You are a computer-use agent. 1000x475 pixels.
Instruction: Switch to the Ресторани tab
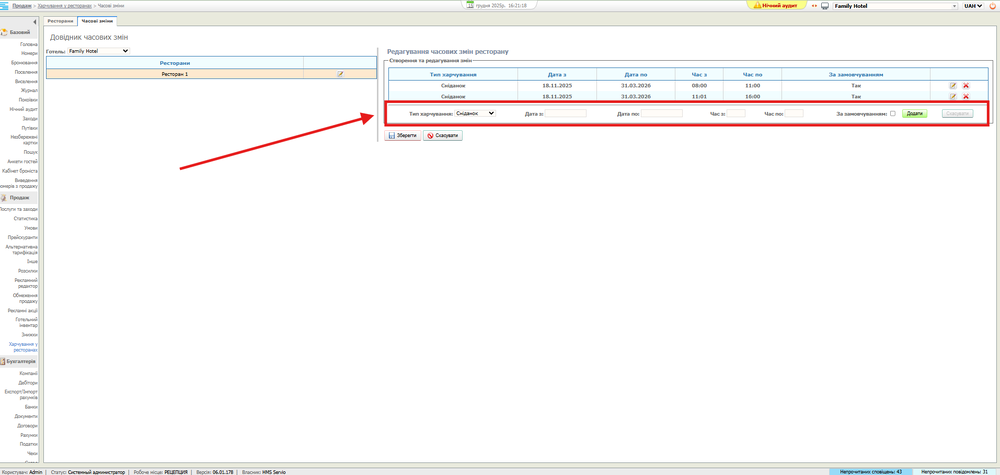(x=60, y=21)
